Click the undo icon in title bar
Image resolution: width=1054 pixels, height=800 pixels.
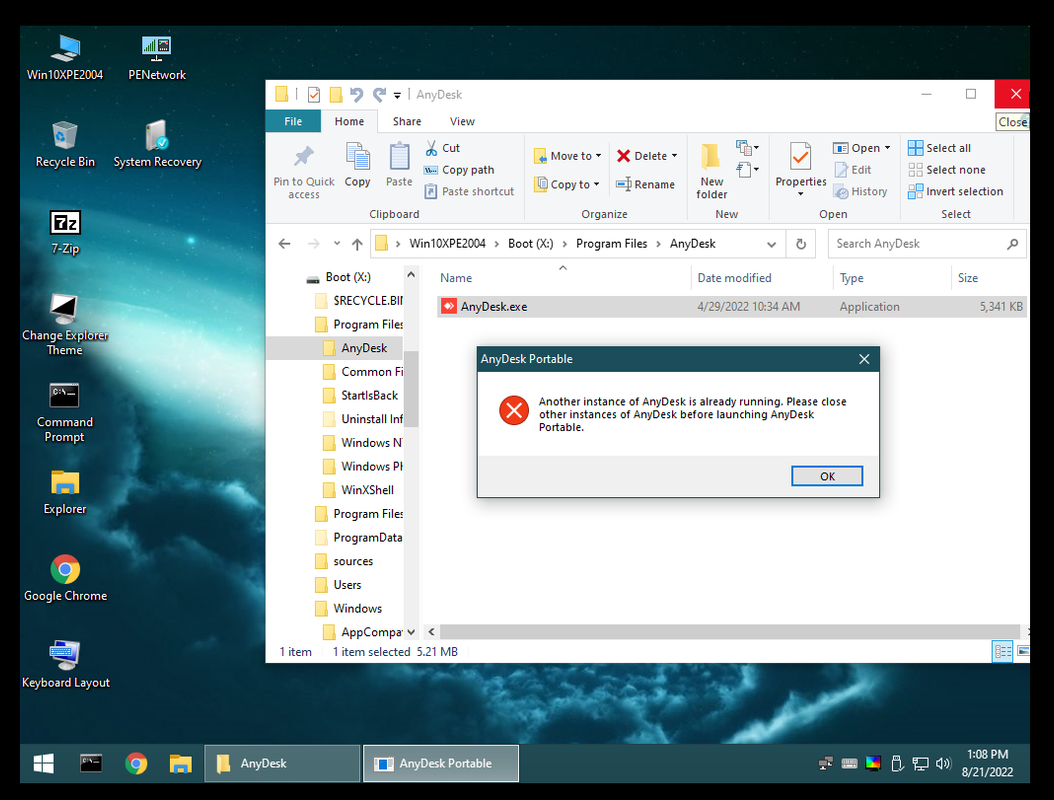[356, 95]
